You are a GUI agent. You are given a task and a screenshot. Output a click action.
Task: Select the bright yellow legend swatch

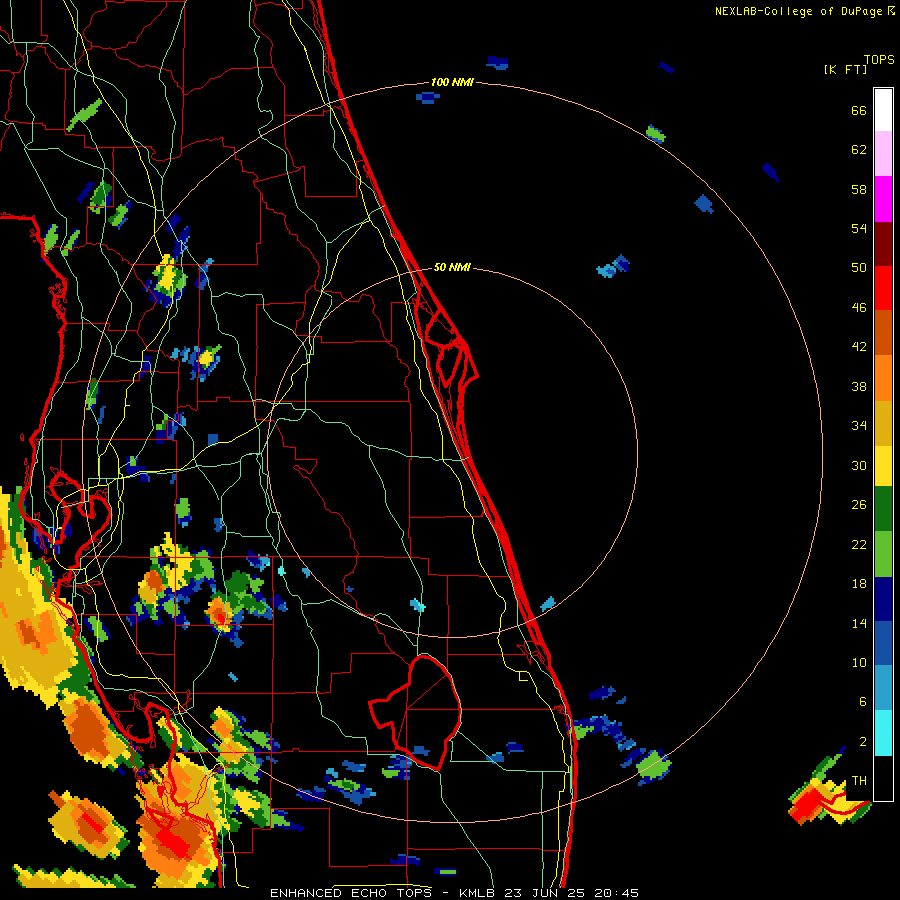click(883, 466)
